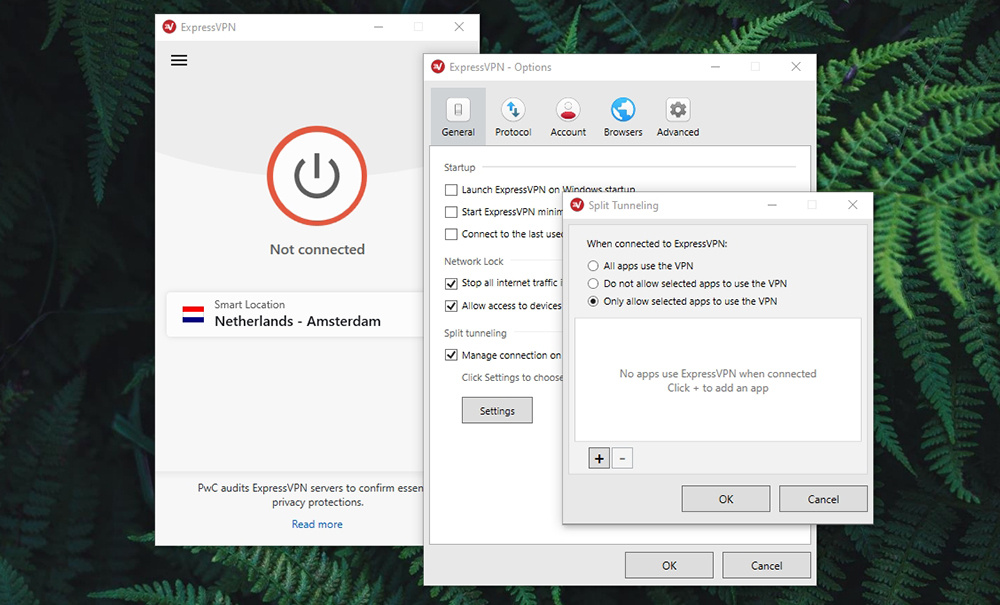Screen dimensions: 1000x605
Task: Click the power button to connect VPN
Action: [317, 176]
